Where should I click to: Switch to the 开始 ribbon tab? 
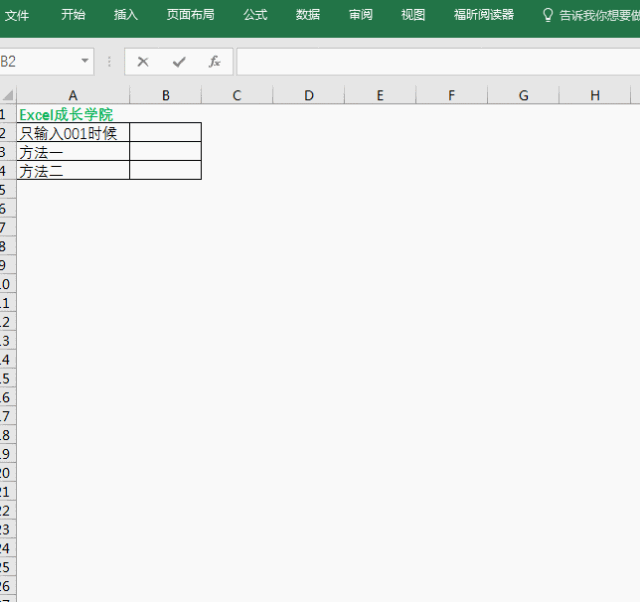click(73, 15)
